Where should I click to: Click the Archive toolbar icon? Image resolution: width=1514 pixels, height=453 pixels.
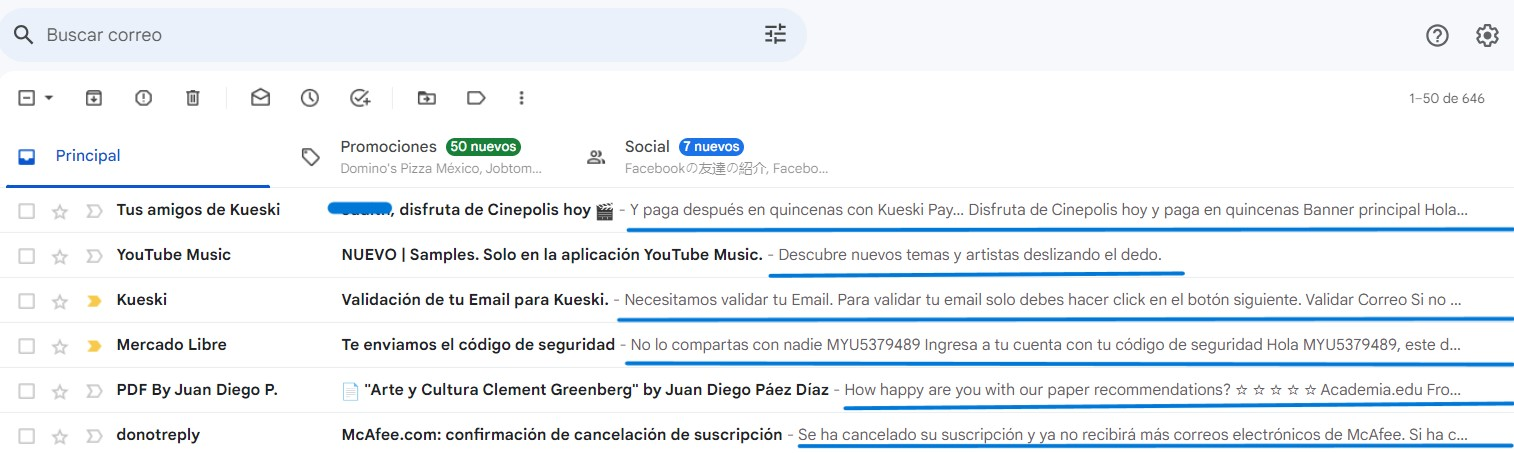93,98
